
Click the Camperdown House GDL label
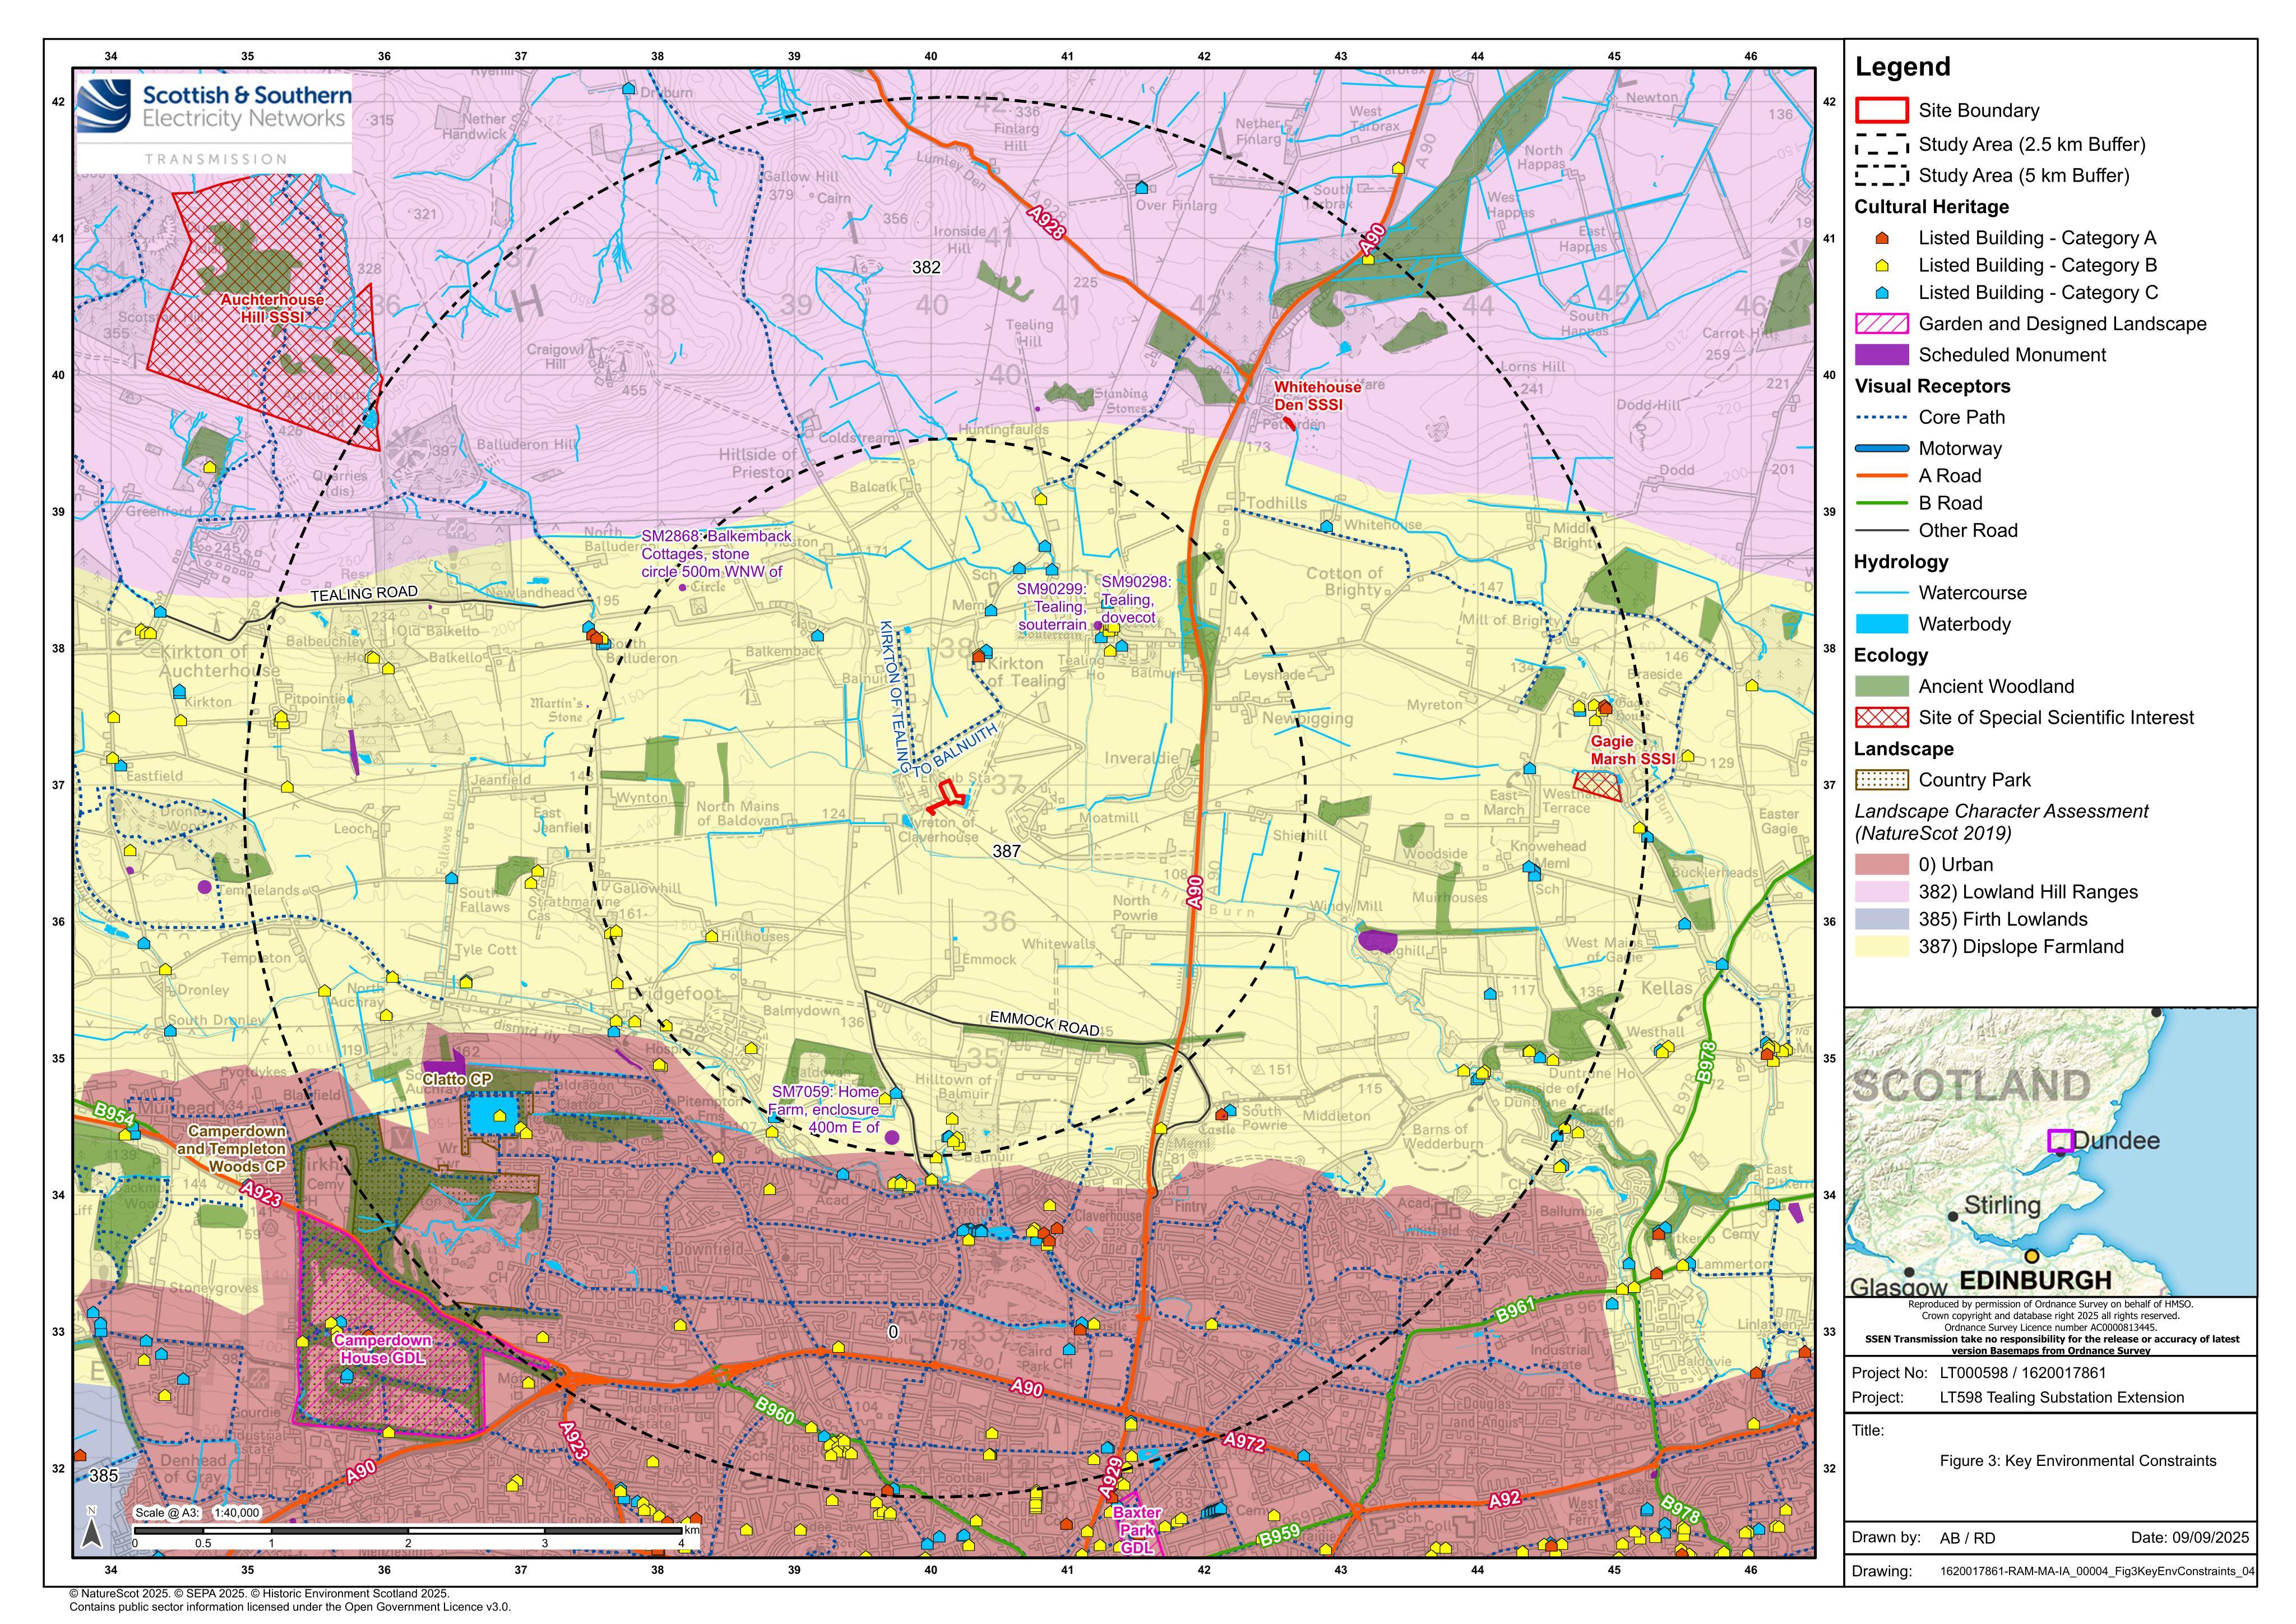(383, 1349)
